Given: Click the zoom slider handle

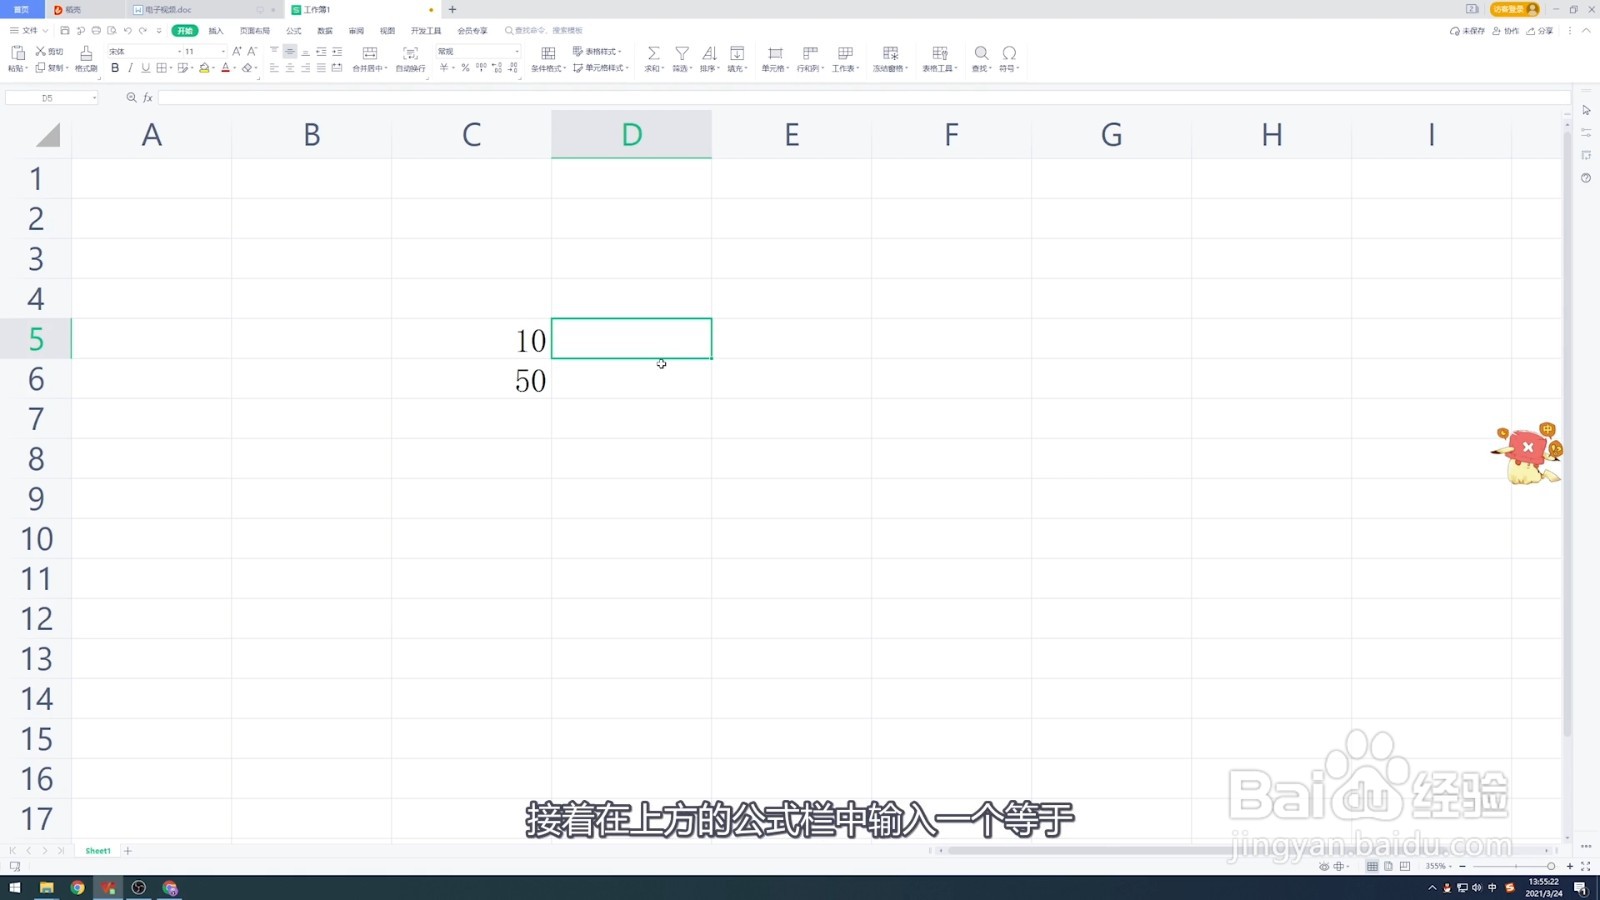Looking at the screenshot, I should [x=1551, y=866].
